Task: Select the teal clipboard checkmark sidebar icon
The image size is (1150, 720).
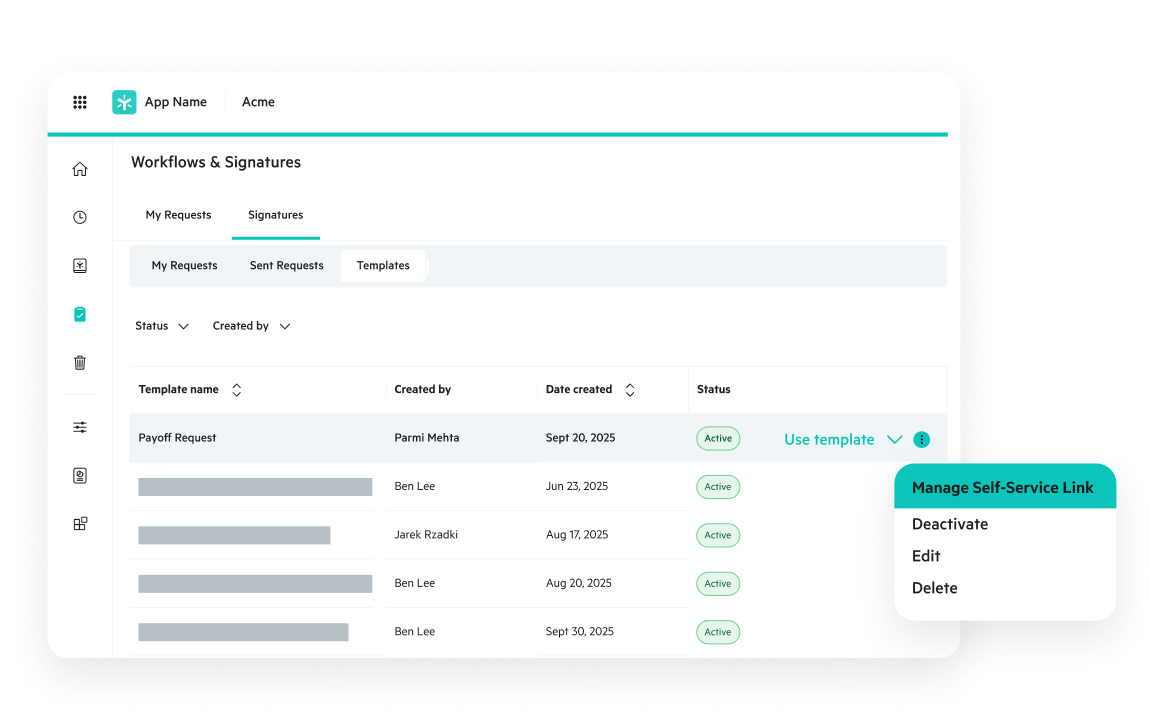Action: (x=80, y=315)
